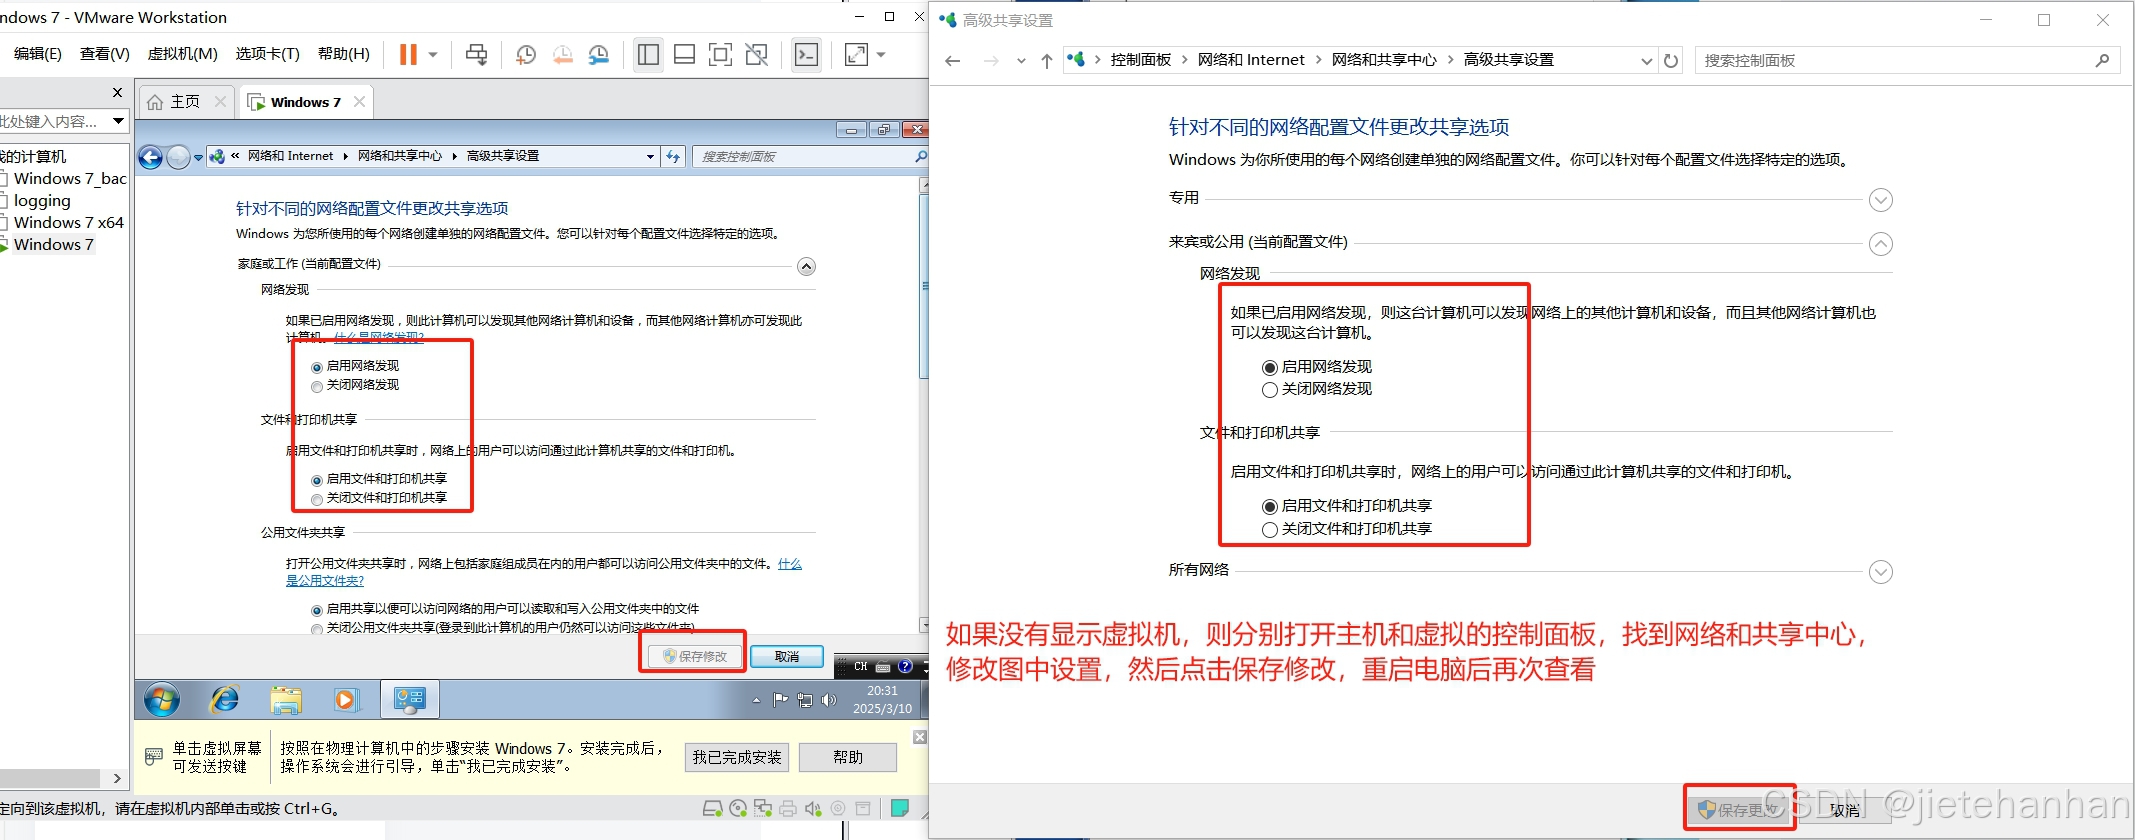Open Action Center flag in Win7 tray
The image size is (2135, 840).
(781, 700)
